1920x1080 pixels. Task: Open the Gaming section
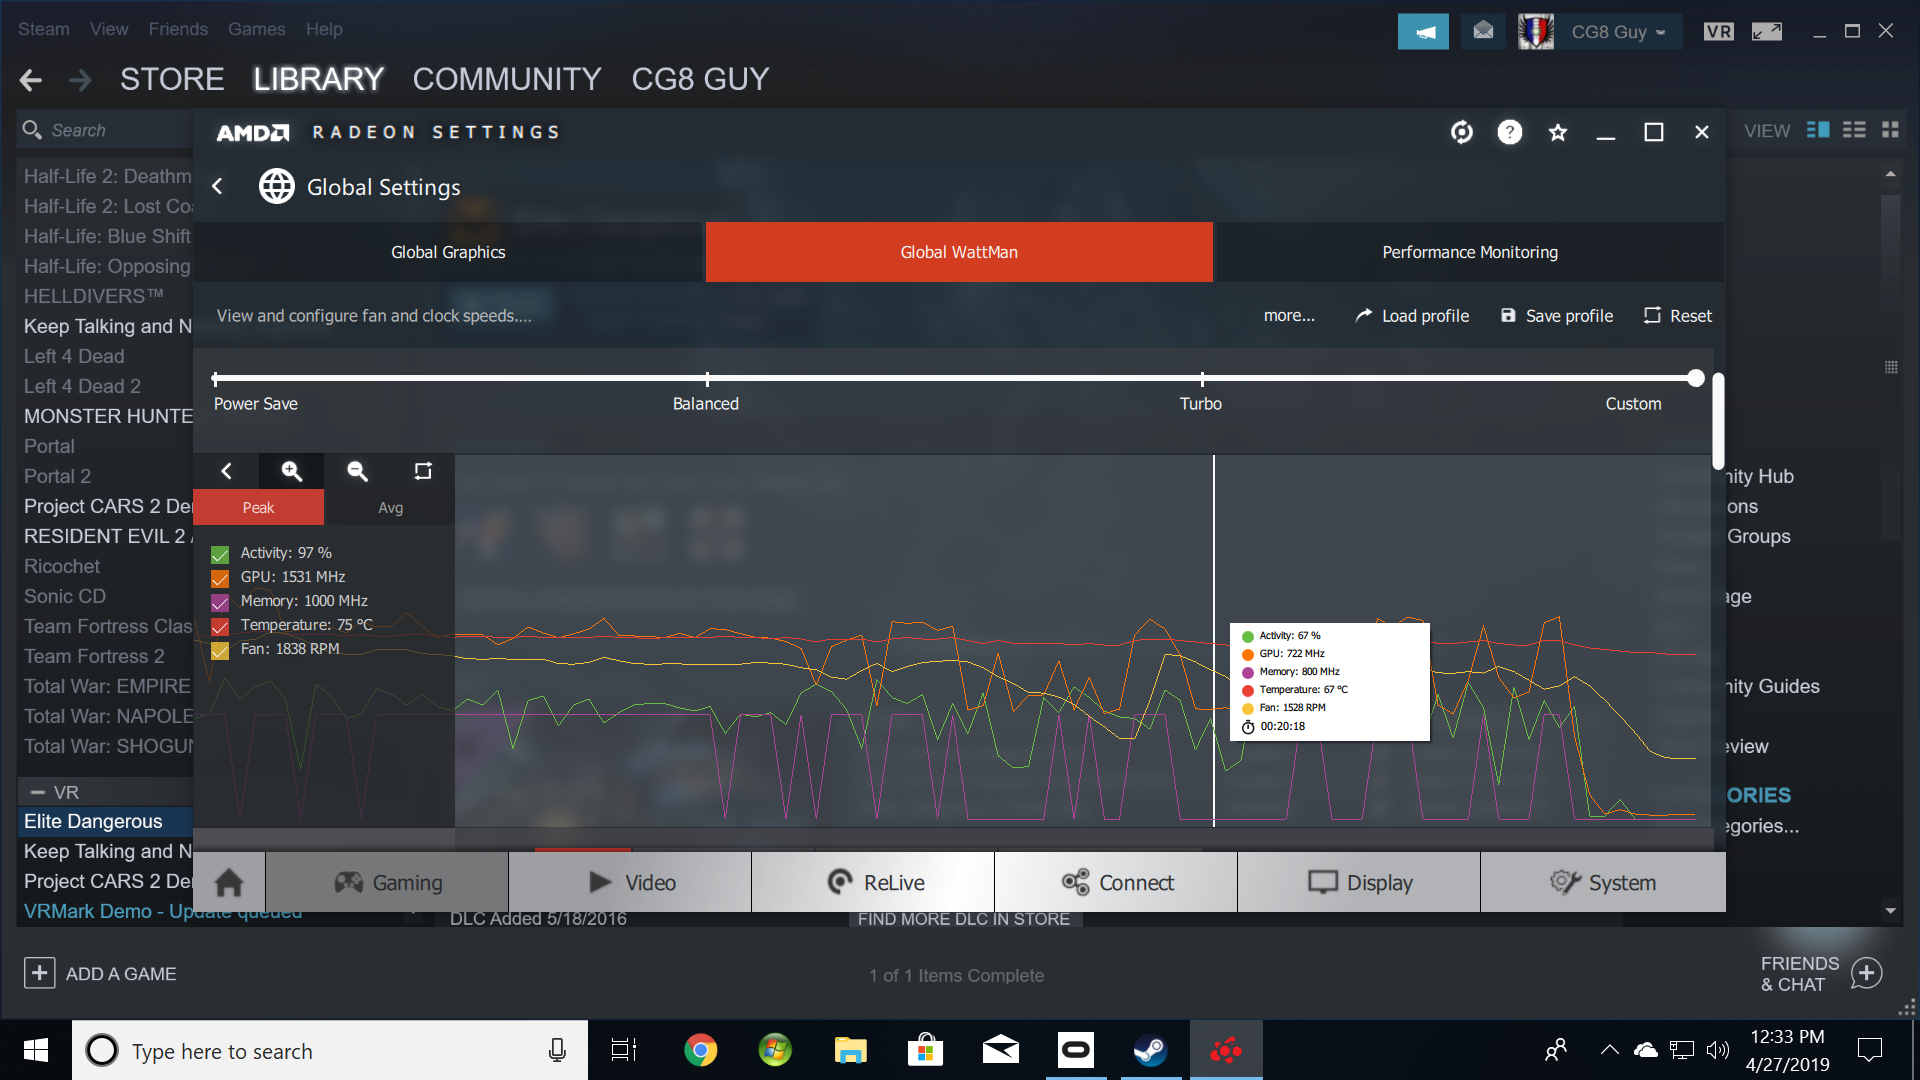[388, 882]
